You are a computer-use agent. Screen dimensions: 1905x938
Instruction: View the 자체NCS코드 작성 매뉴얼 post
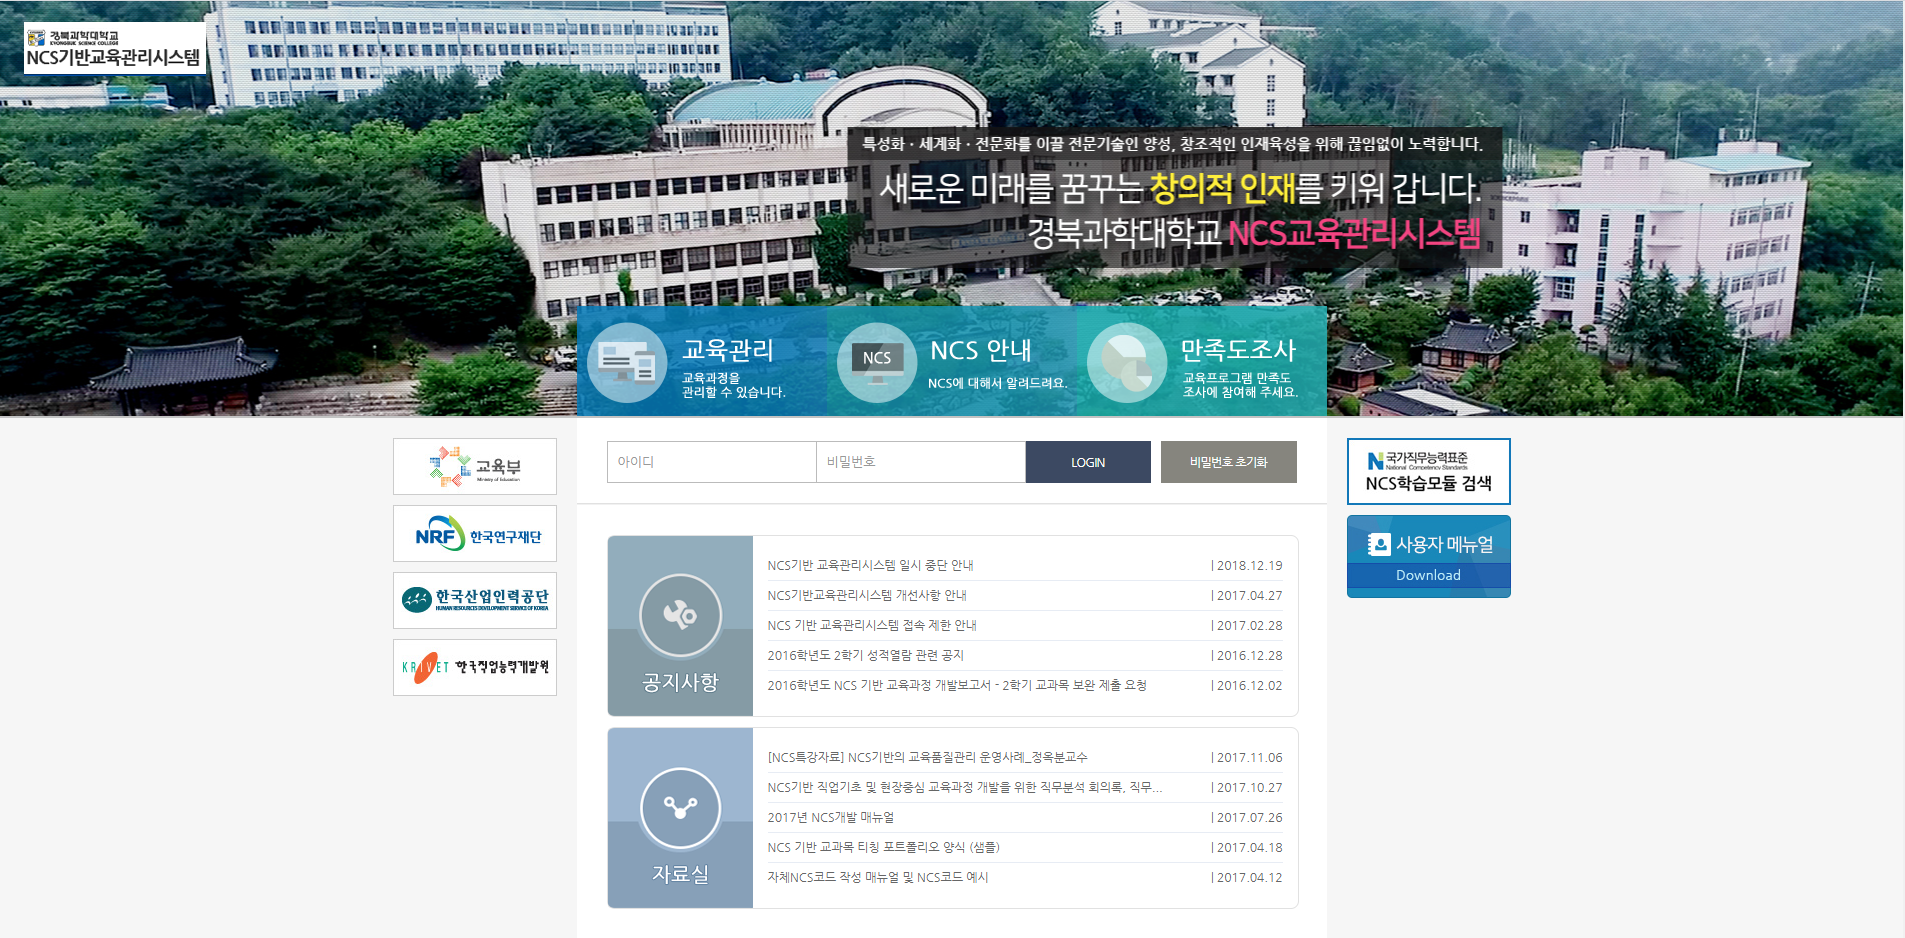(877, 878)
